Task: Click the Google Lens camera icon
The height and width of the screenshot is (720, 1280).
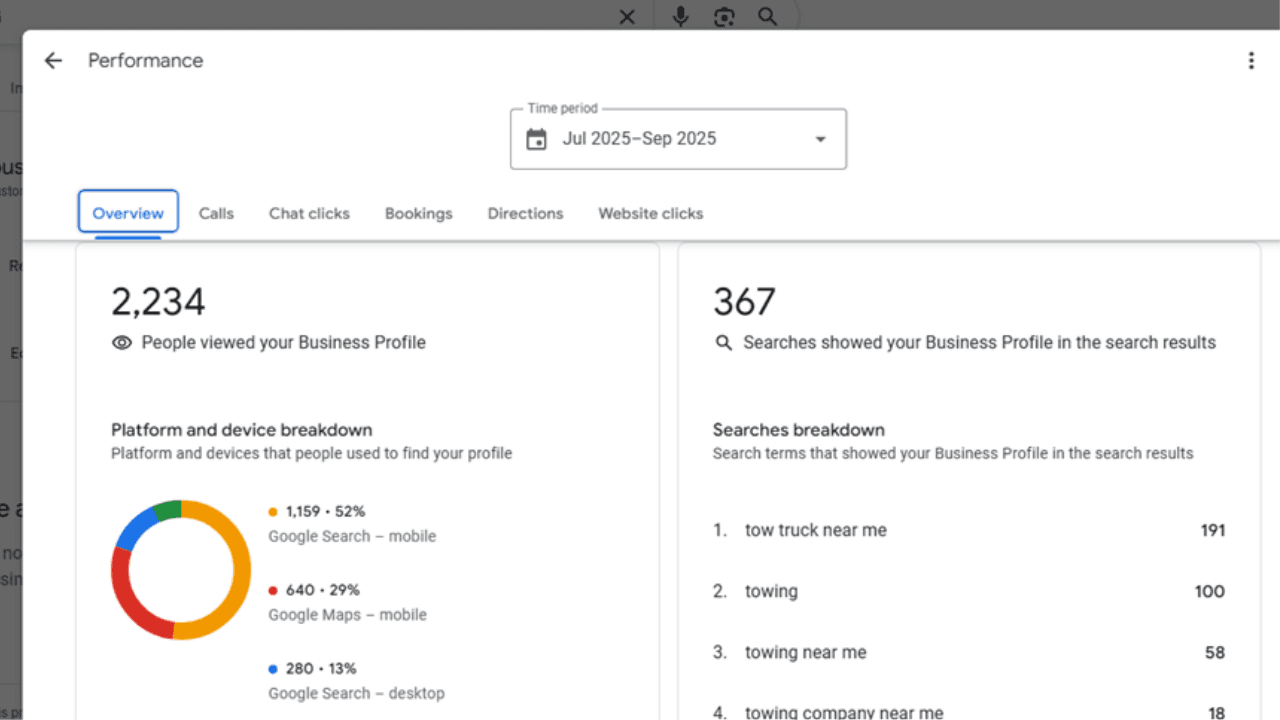Action: click(724, 17)
